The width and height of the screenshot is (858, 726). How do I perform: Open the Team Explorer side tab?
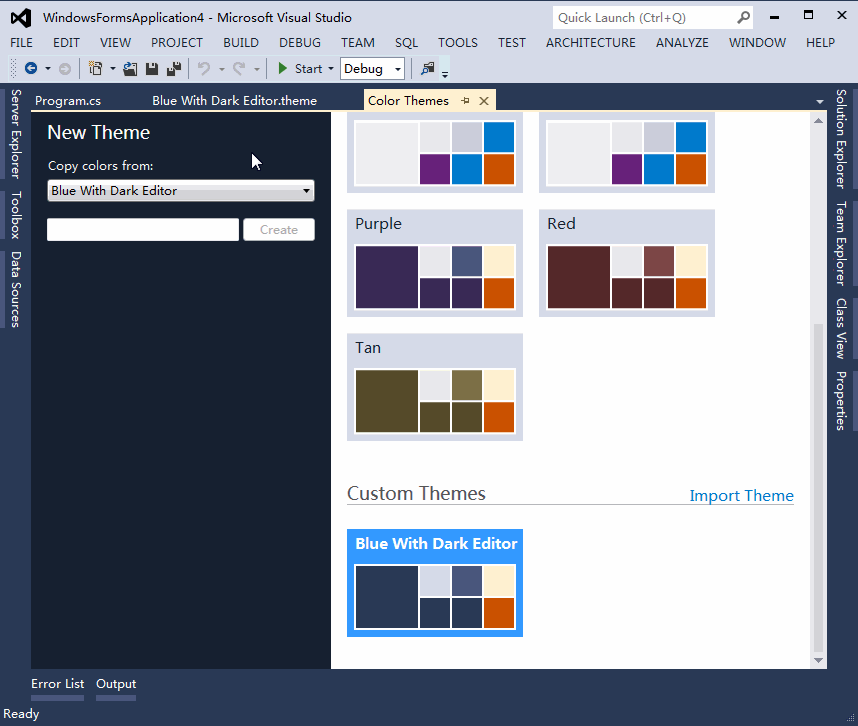click(841, 243)
